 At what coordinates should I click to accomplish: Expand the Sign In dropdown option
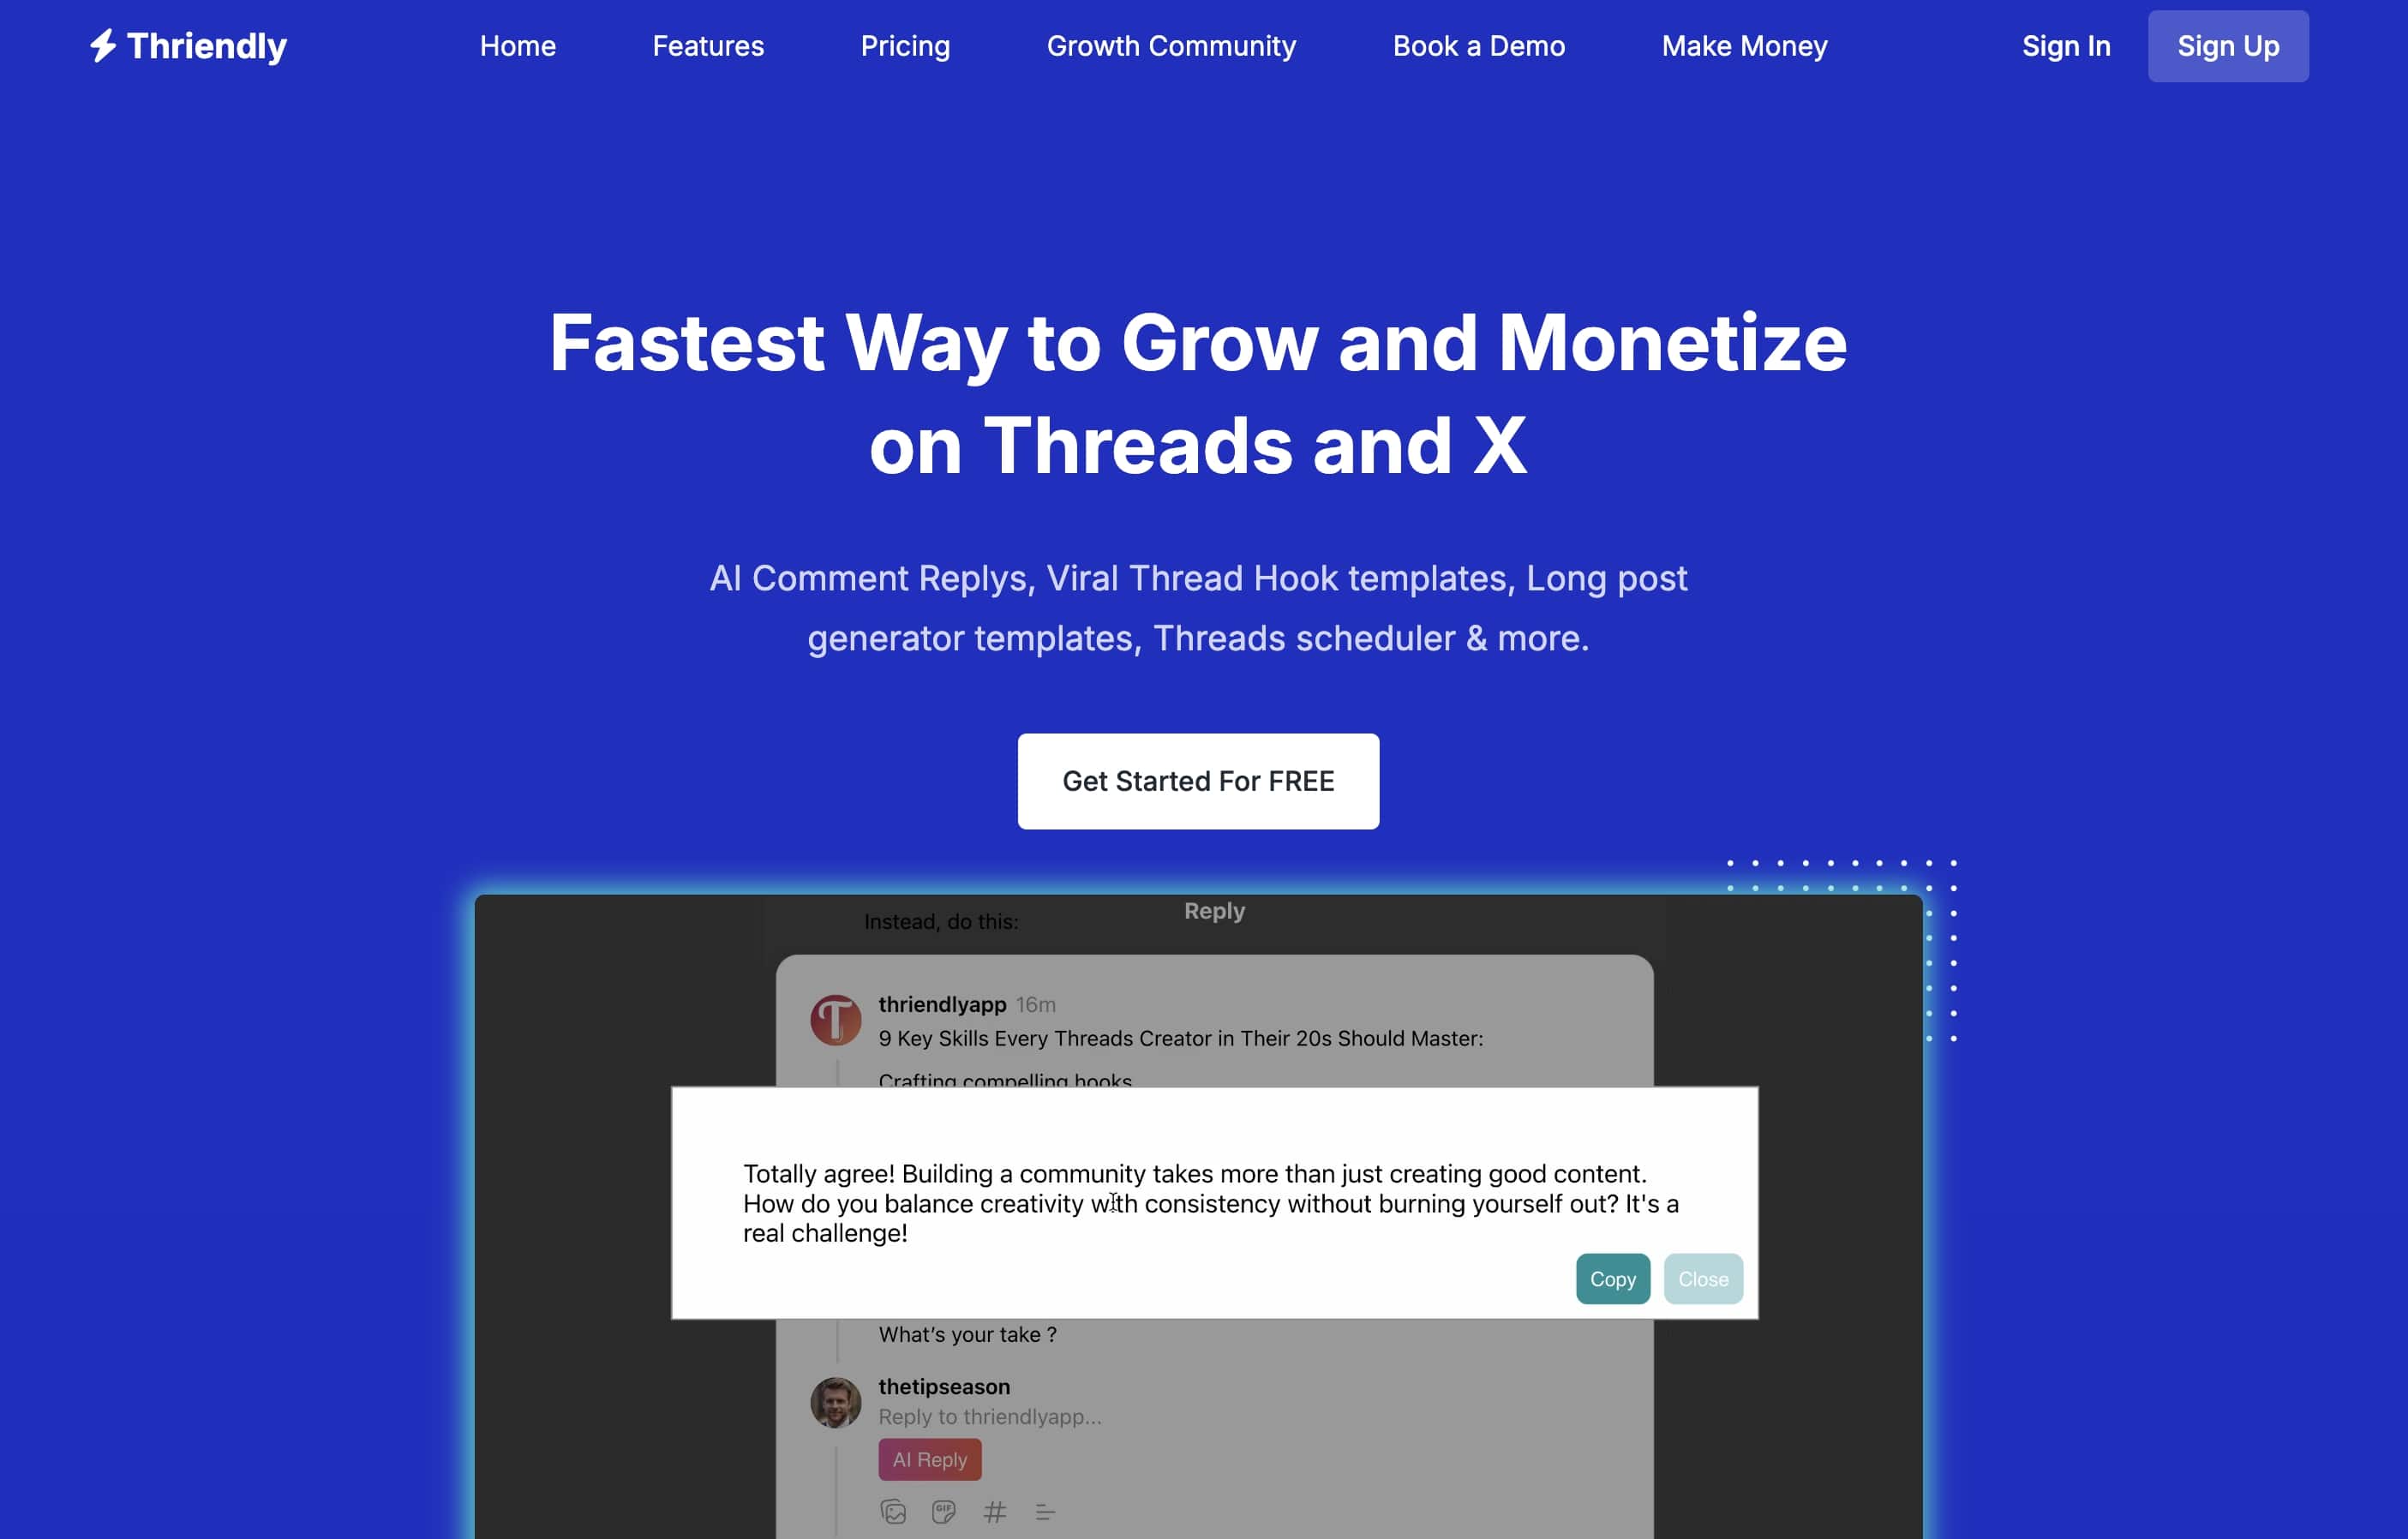[2068, 45]
